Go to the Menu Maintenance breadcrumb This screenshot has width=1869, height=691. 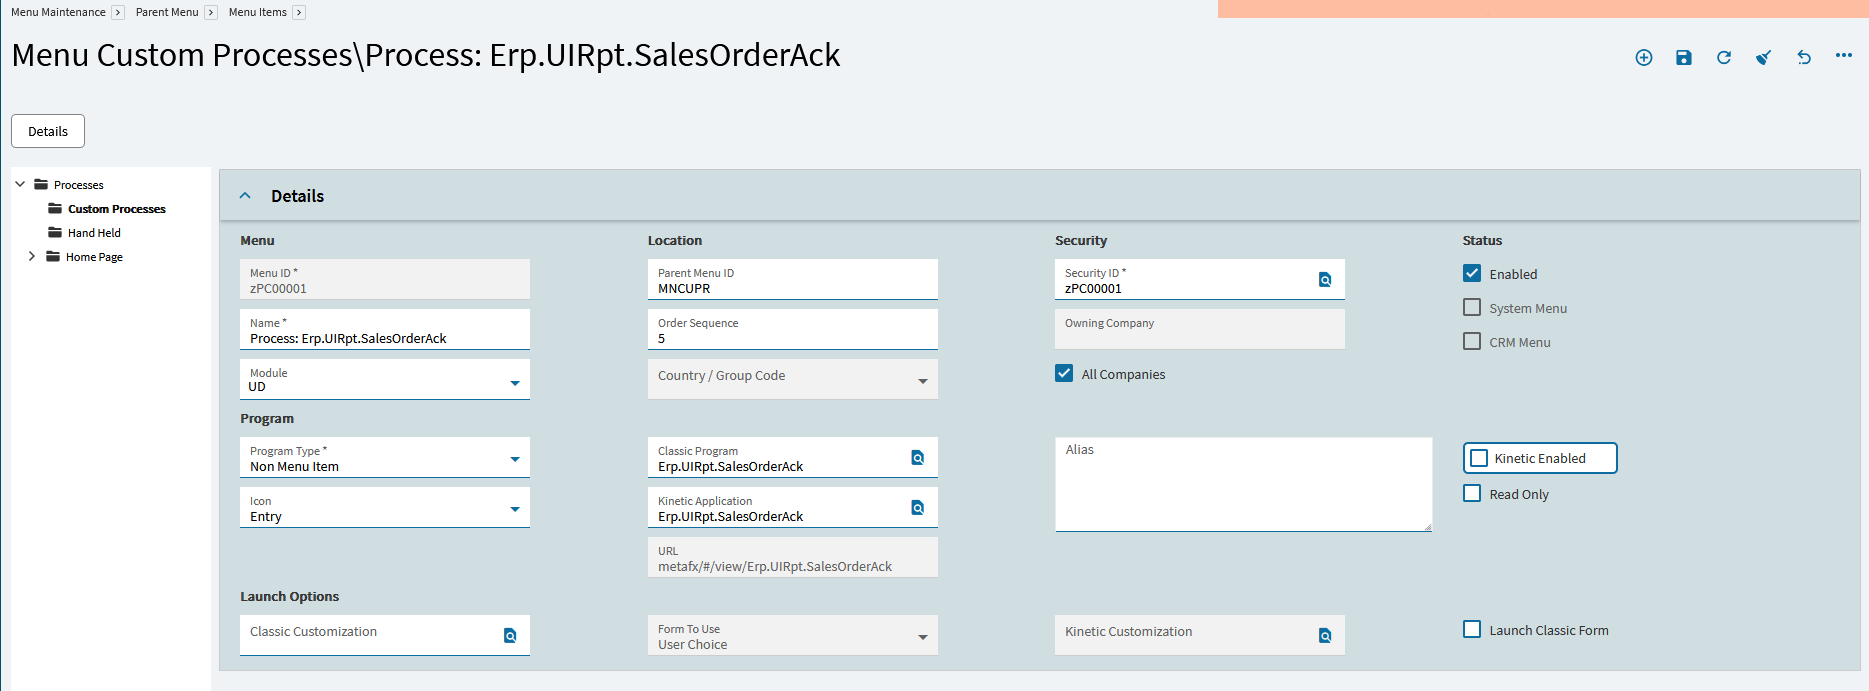(x=58, y=12)
